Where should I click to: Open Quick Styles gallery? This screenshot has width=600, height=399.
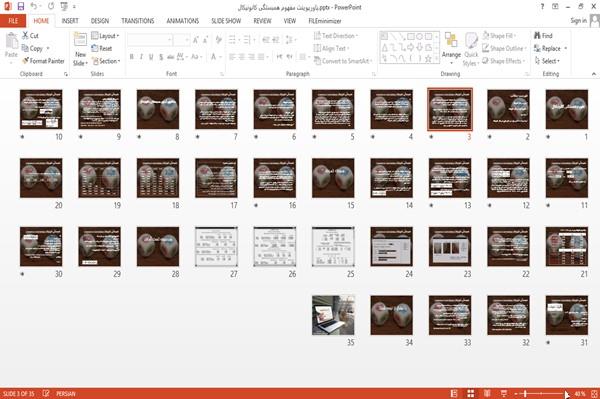[471, 49]
